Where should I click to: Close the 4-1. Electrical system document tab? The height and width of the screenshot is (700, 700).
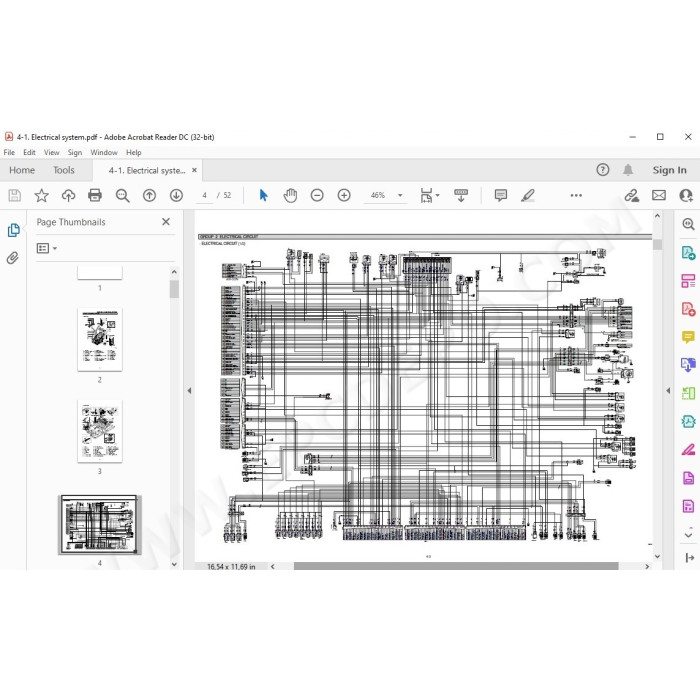coord(194,170)
